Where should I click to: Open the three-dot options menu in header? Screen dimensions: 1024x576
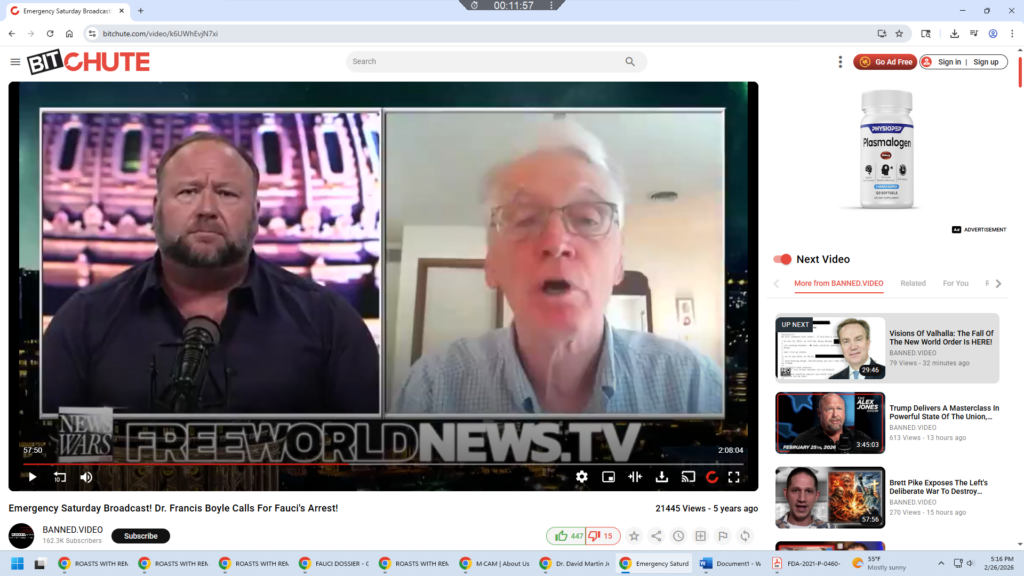click(x=840, y=62)
